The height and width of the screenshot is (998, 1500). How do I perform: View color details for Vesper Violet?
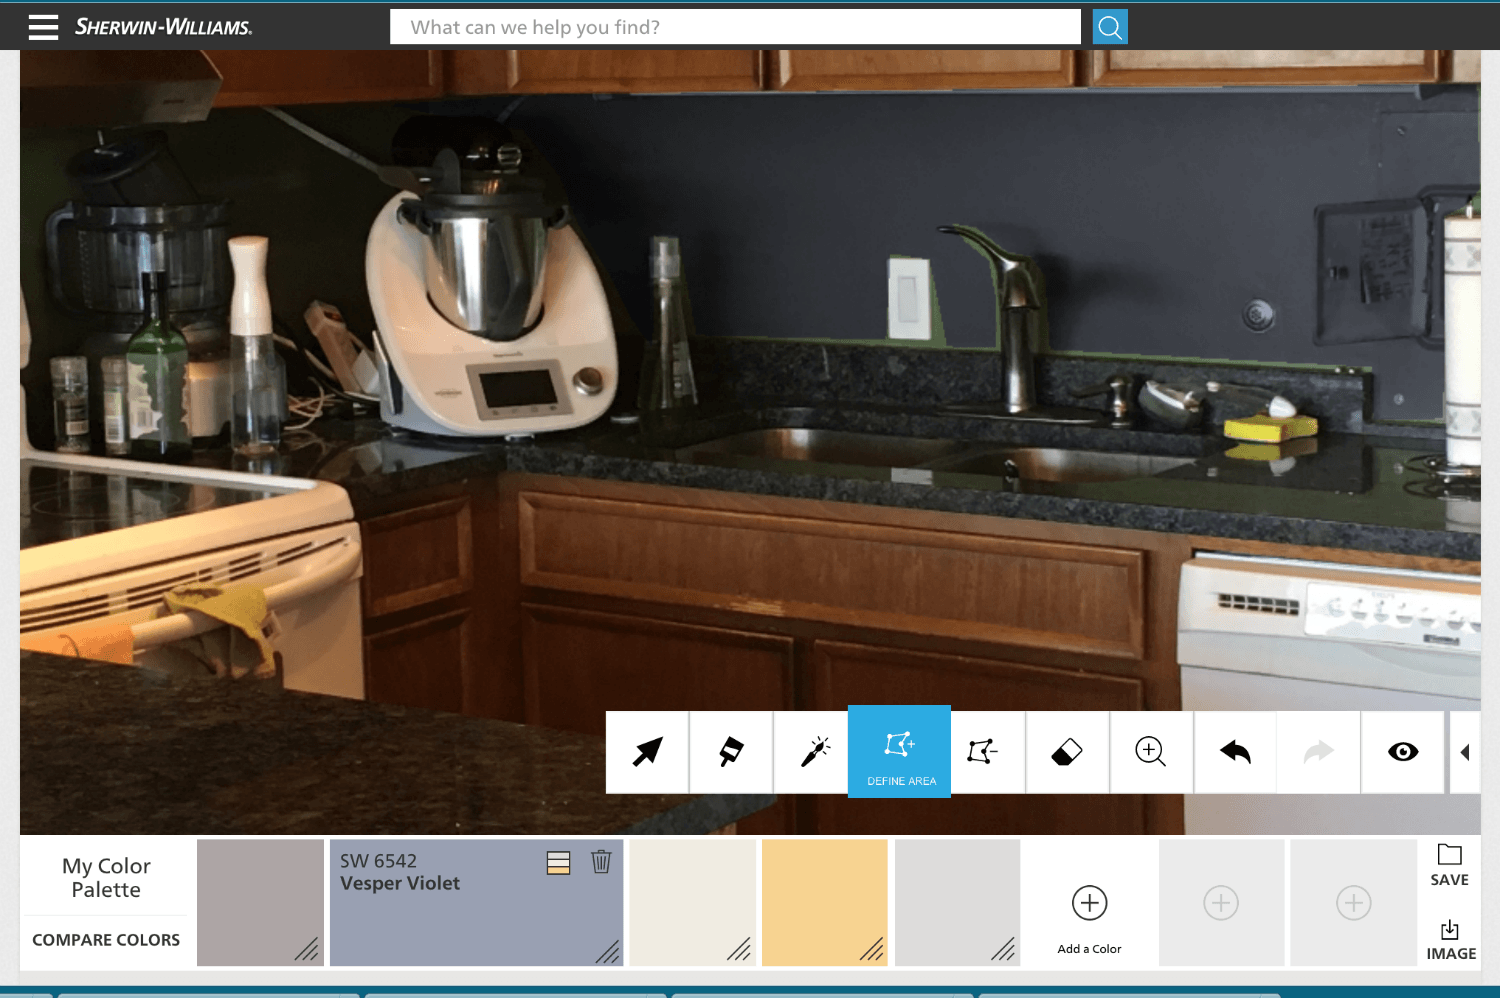coord(558,862)
